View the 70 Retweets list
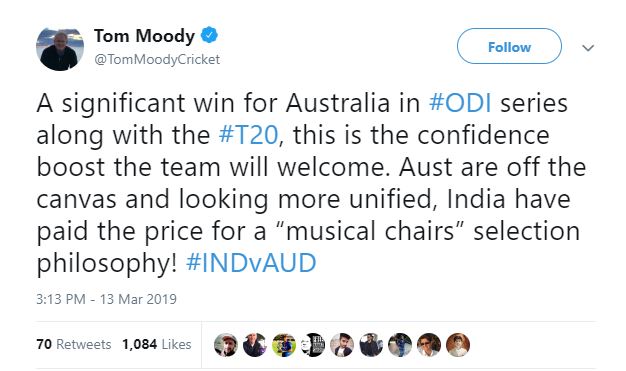The image size is (626, 371). 73,344
